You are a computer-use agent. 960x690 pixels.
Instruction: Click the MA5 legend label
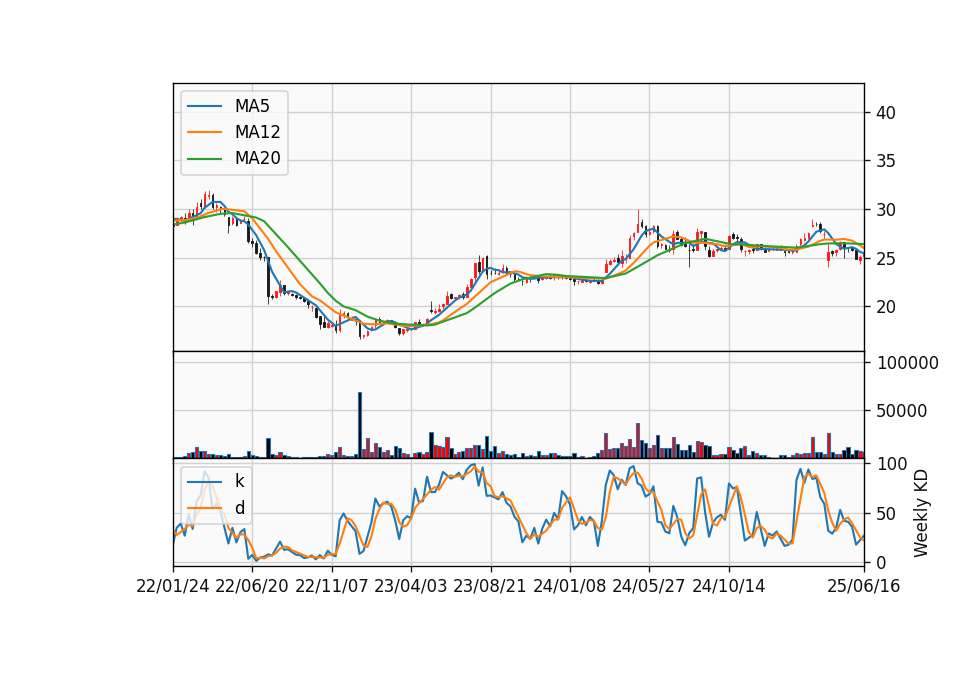click(x=252, y=106)
